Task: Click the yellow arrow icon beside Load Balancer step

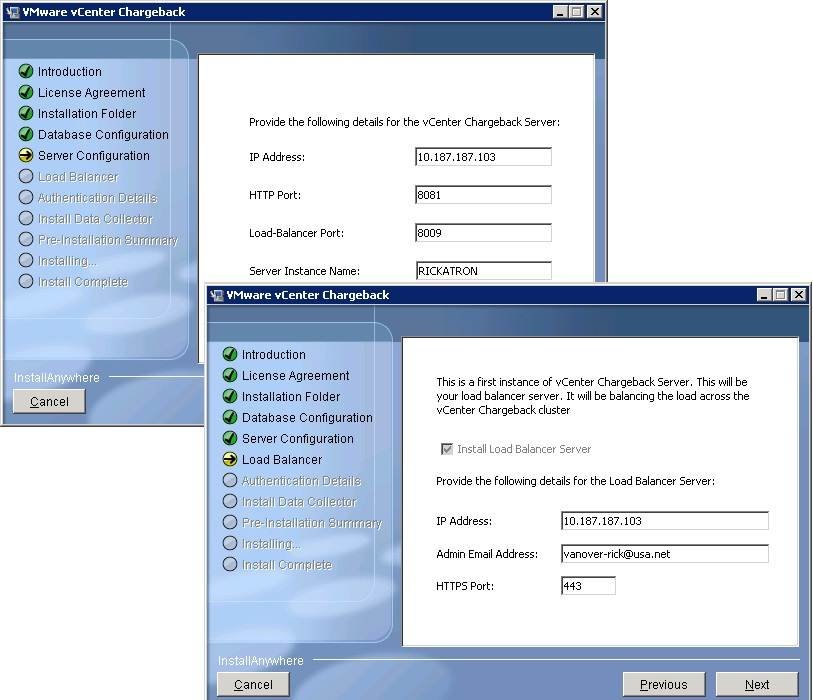Action: (230, 460)
